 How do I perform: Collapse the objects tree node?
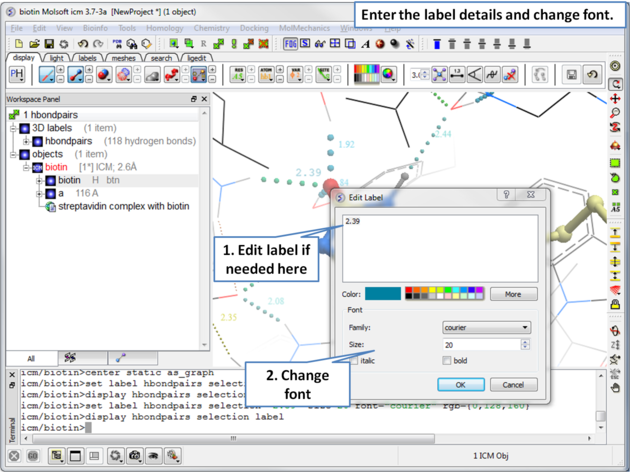pos(13,154)
